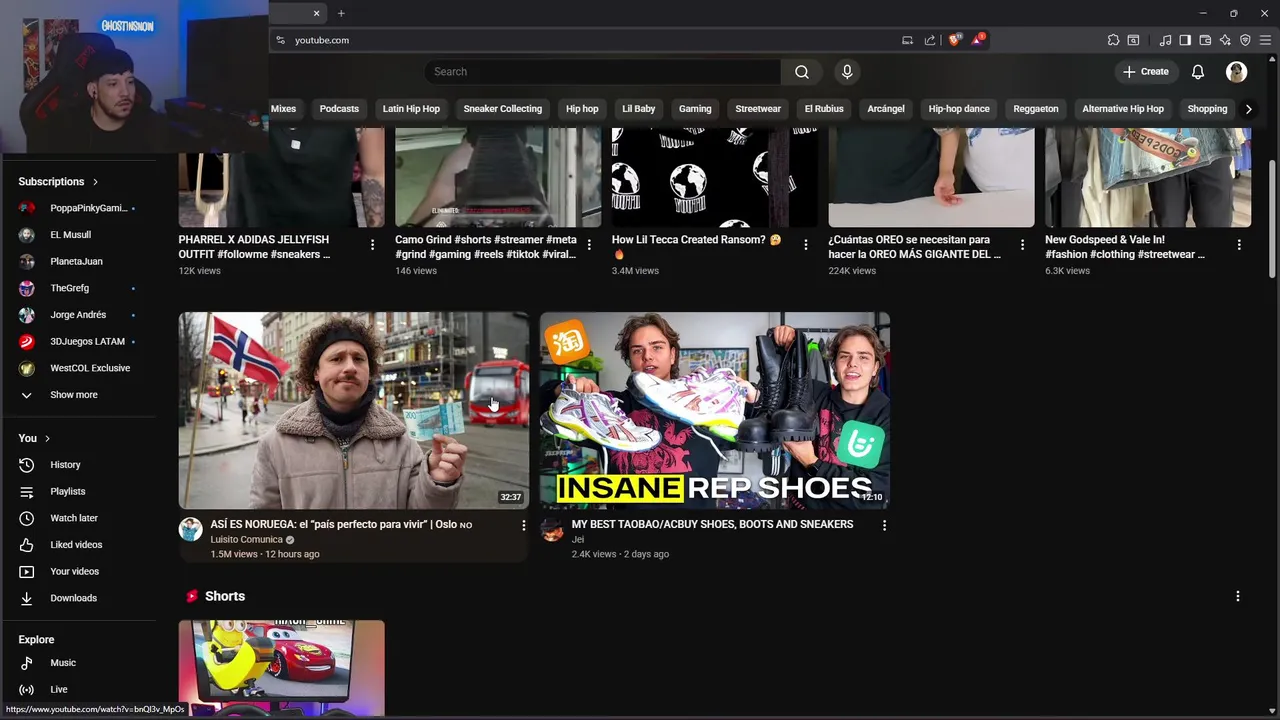This screenshot has width=1280, height=720.
Task: Show more category chips with right arrow
Action: click(x=1248, y=109)
